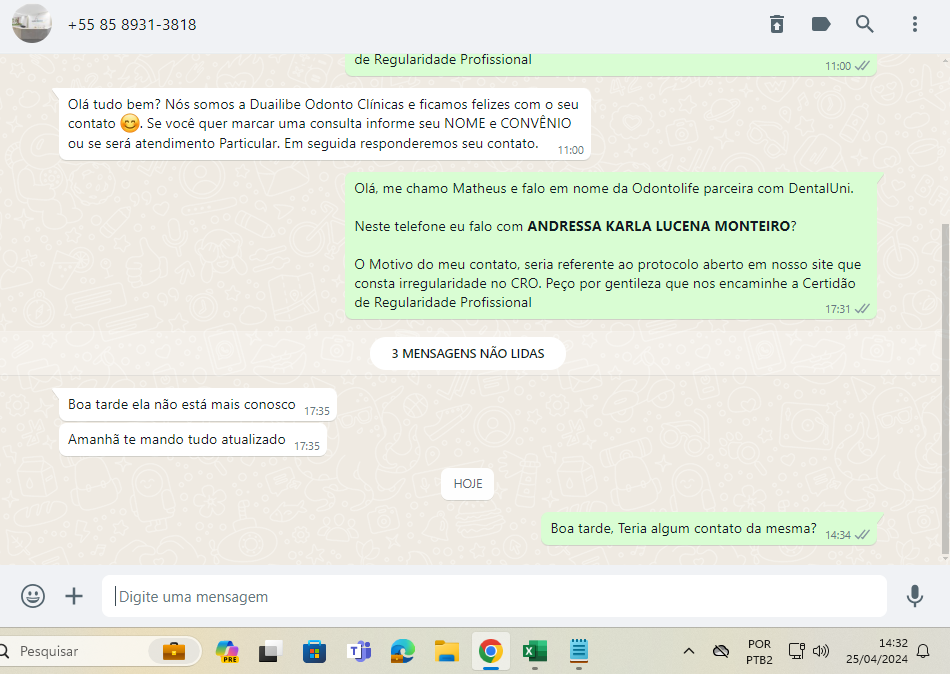Screen dimensions: 950x674
Task: Open Notepad from taskbar
Action: (579, 652)
